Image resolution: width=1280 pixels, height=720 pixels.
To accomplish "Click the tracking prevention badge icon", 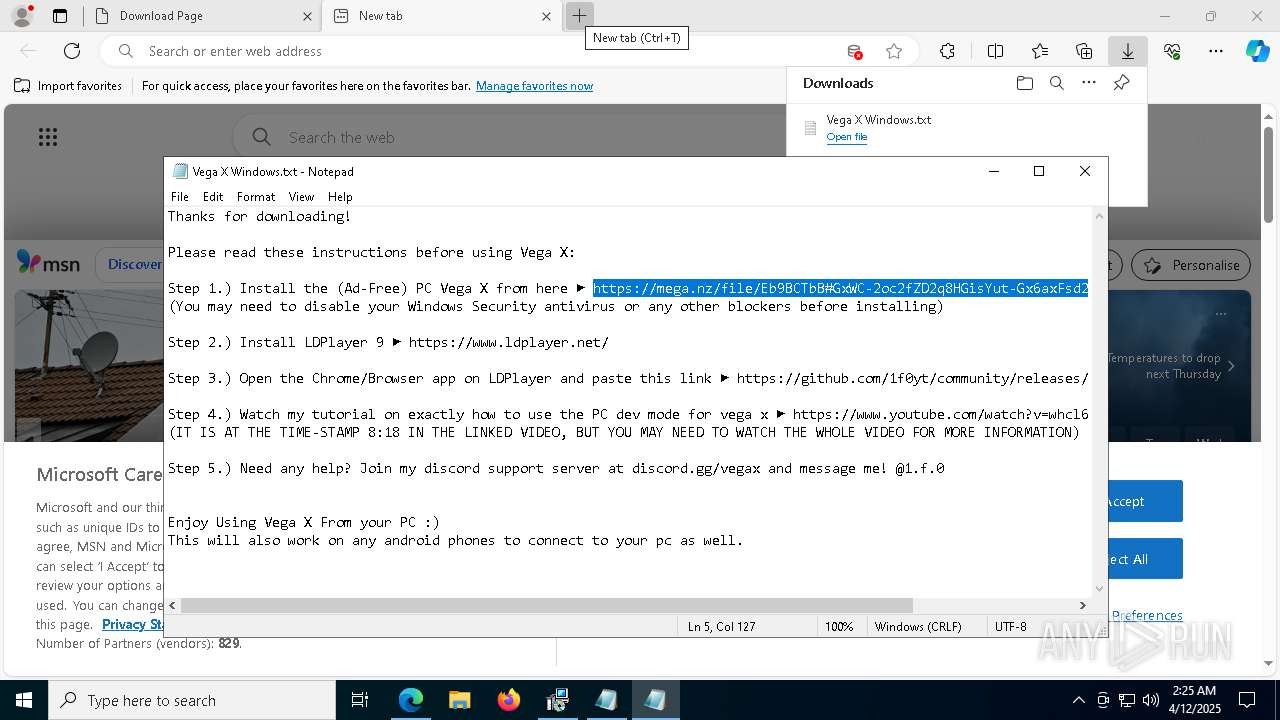I will point(854,51).
